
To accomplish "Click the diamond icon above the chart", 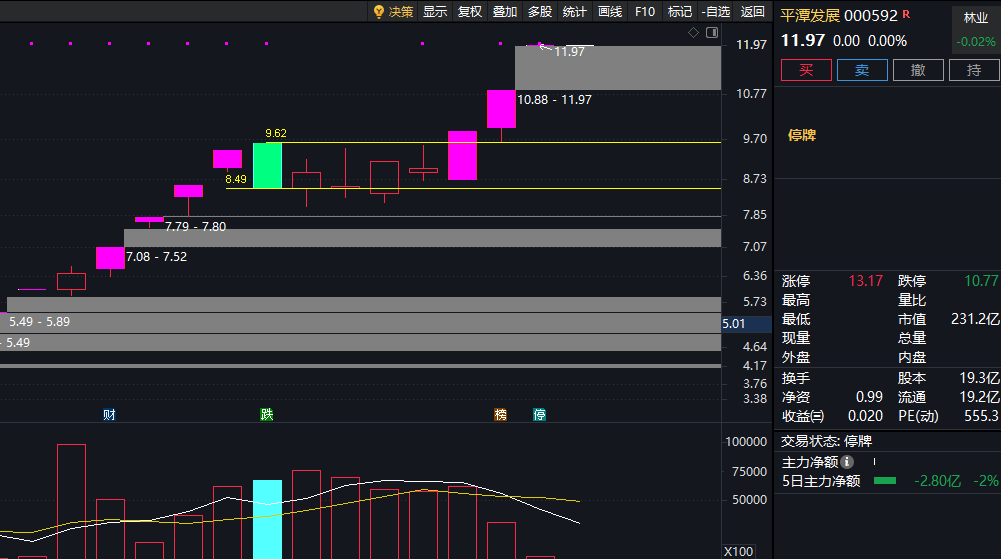I will point(693,33).
